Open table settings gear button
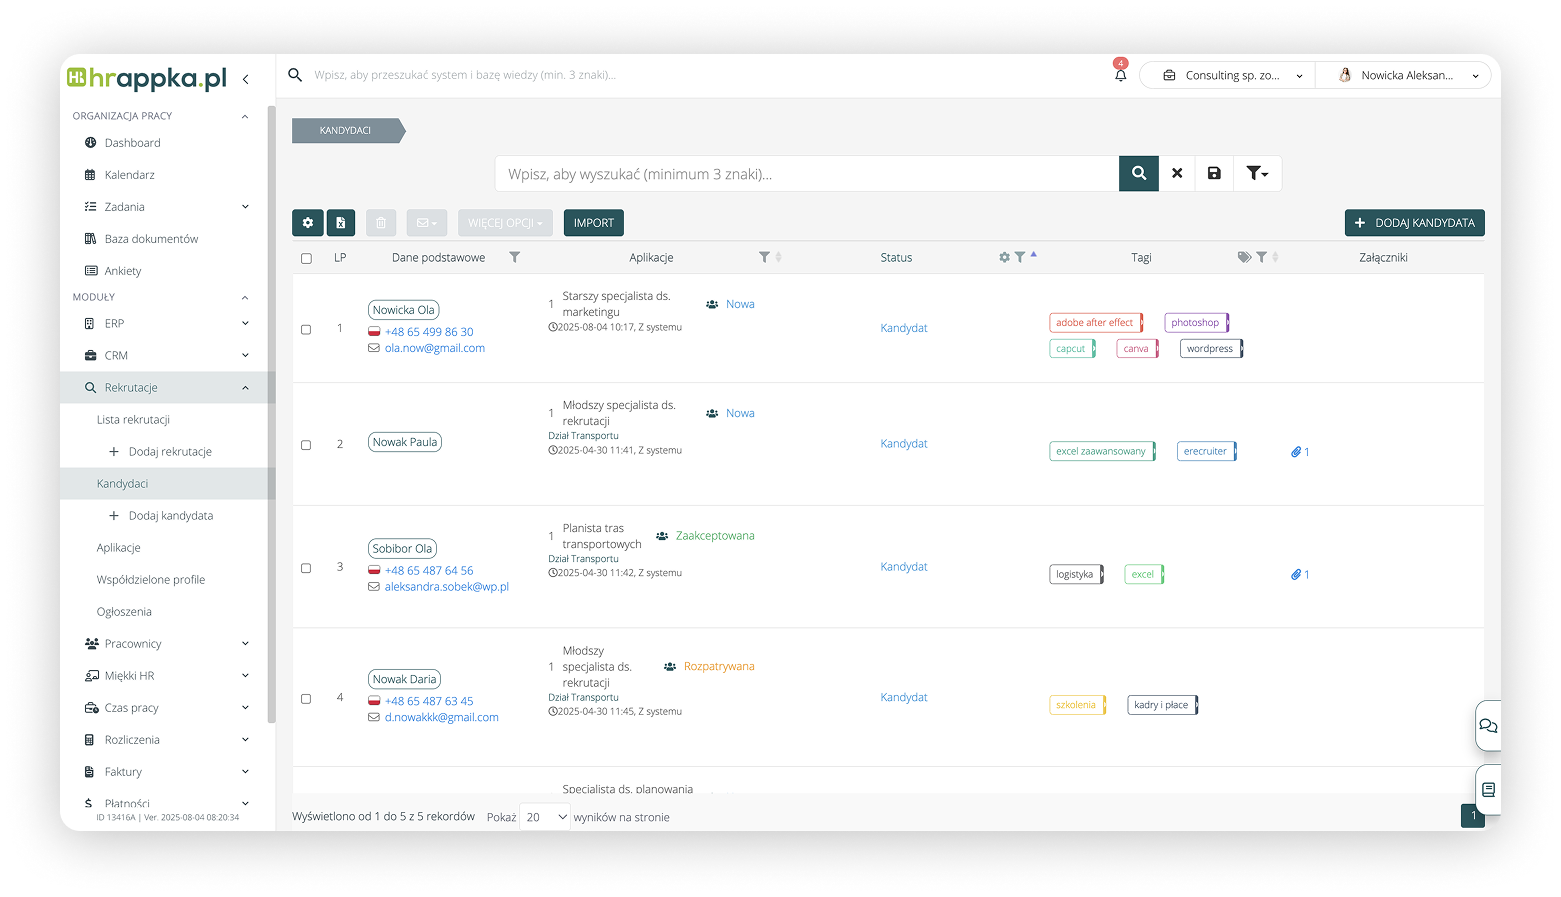Image resolution: width=1561 pixels, height=897 pixels. click(x=307, y=223)
